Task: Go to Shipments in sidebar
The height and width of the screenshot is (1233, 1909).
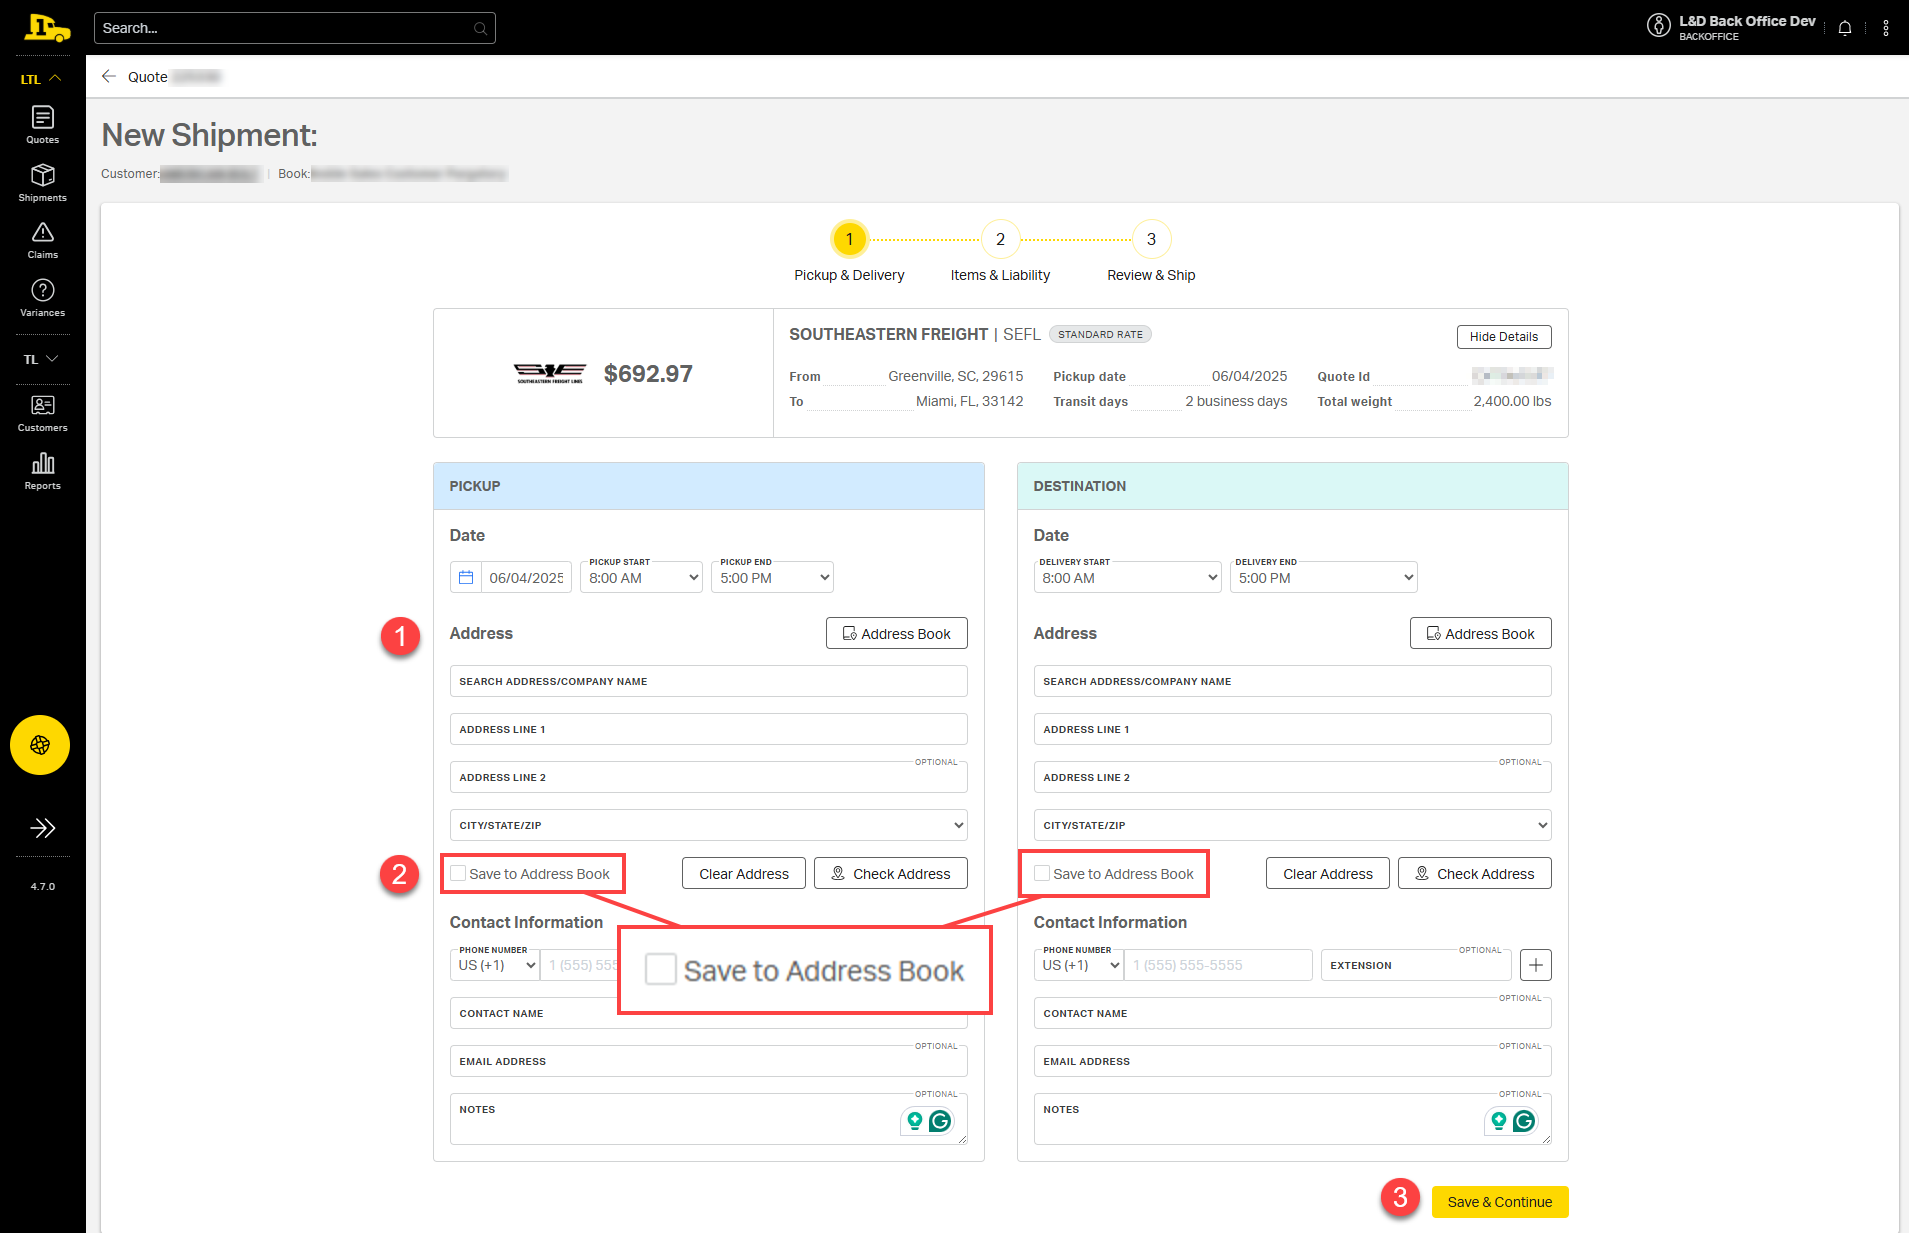Action: coord(42,183)
